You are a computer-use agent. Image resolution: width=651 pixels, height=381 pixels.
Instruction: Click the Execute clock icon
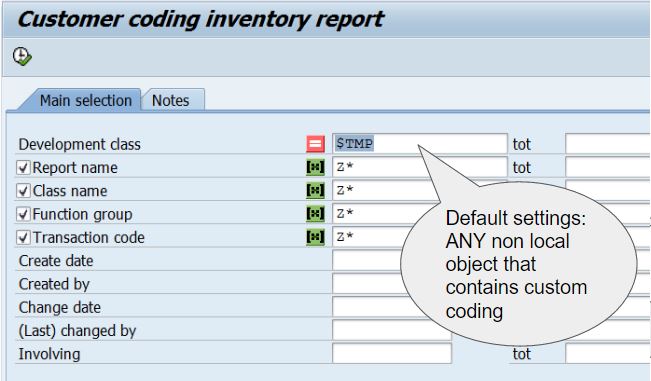click(22, 56)
